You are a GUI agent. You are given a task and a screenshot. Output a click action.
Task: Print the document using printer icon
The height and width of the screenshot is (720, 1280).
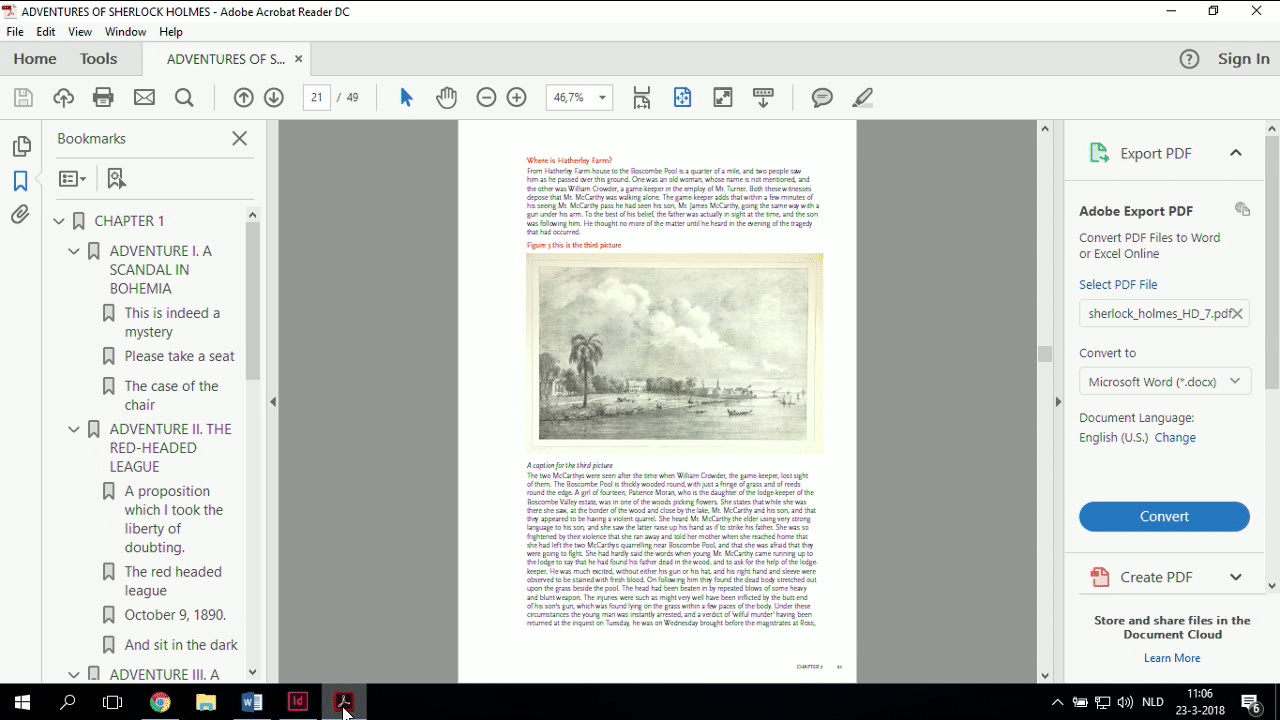click(103, 97)
